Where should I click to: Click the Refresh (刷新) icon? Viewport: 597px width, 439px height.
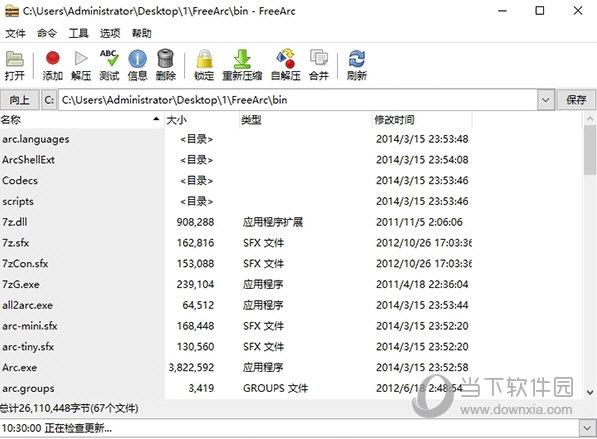point(357,59)
